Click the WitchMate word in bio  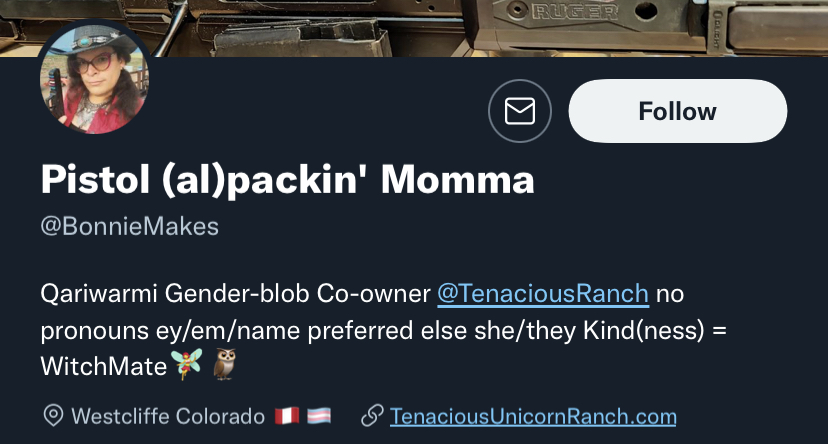click(x=104, y=366)
